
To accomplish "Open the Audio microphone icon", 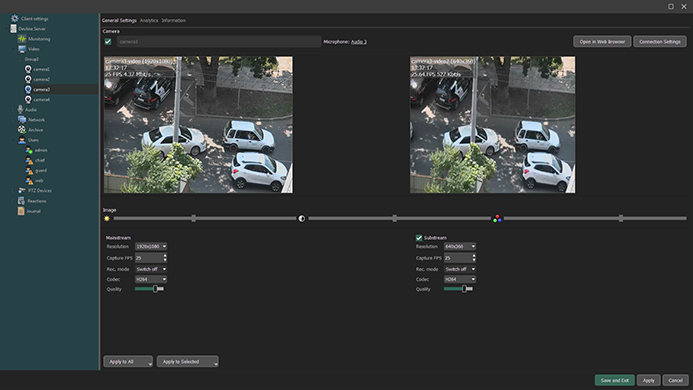I will (x=20, y=109).
